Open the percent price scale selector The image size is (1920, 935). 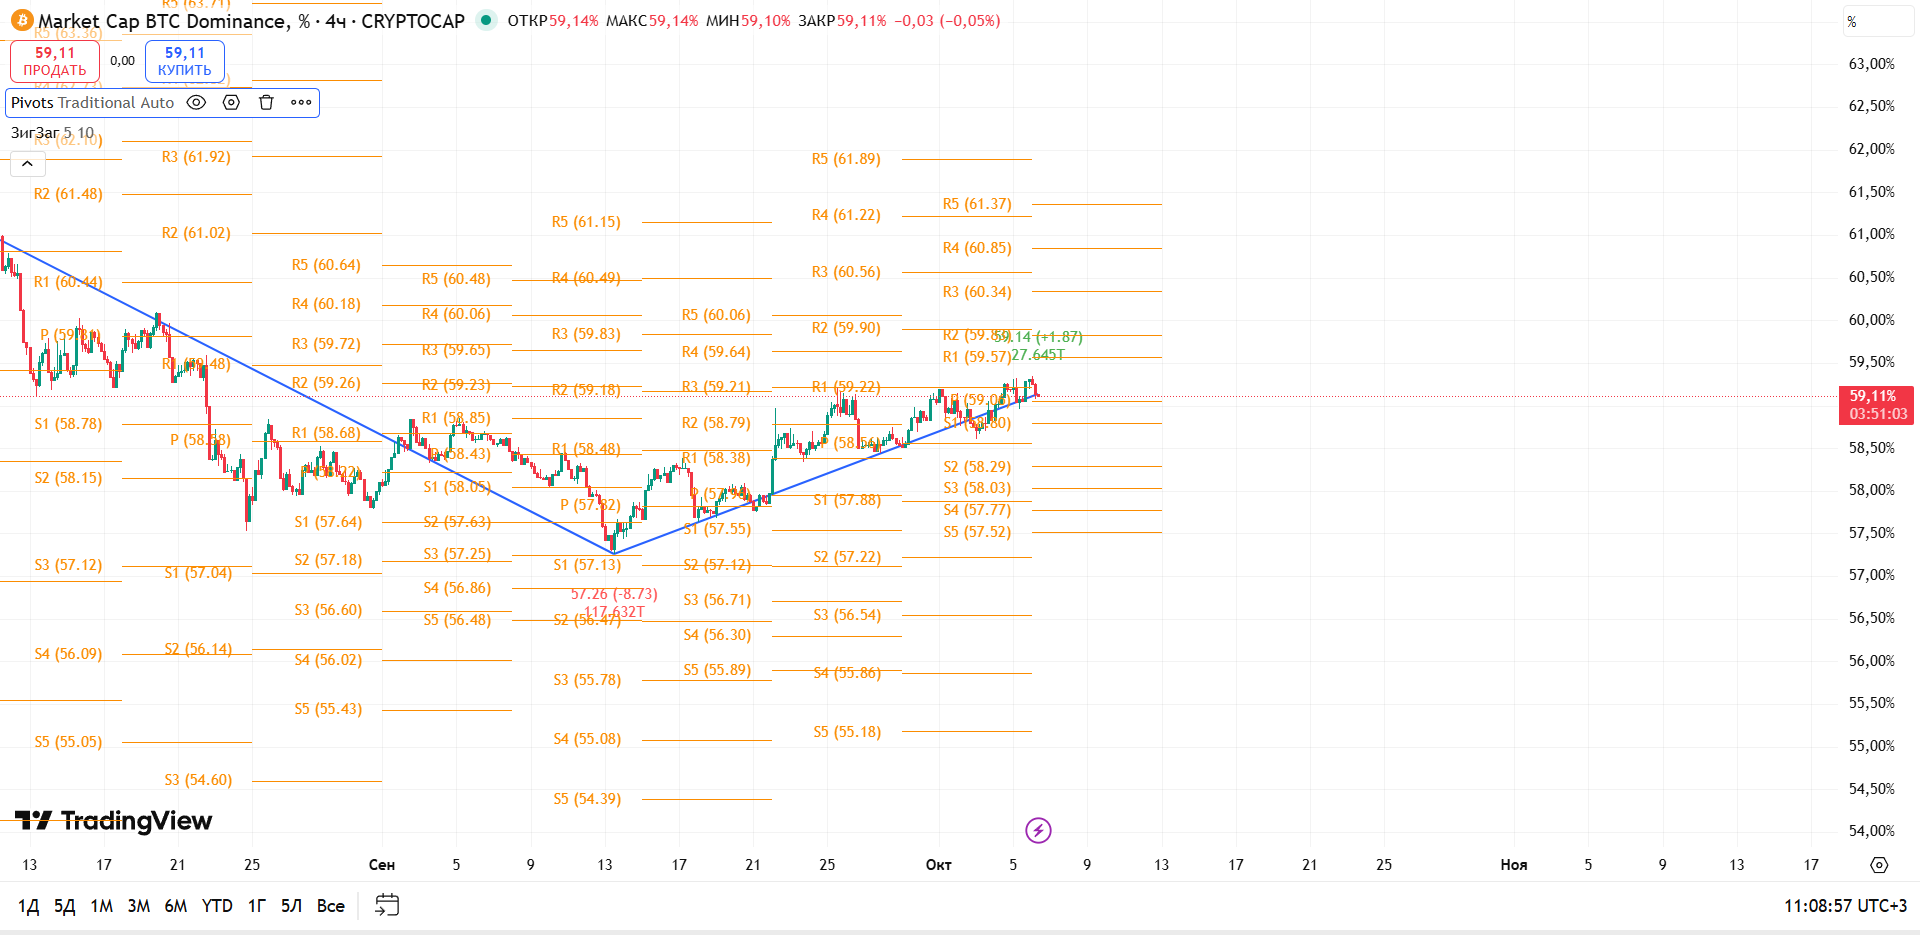[1878, 21]
